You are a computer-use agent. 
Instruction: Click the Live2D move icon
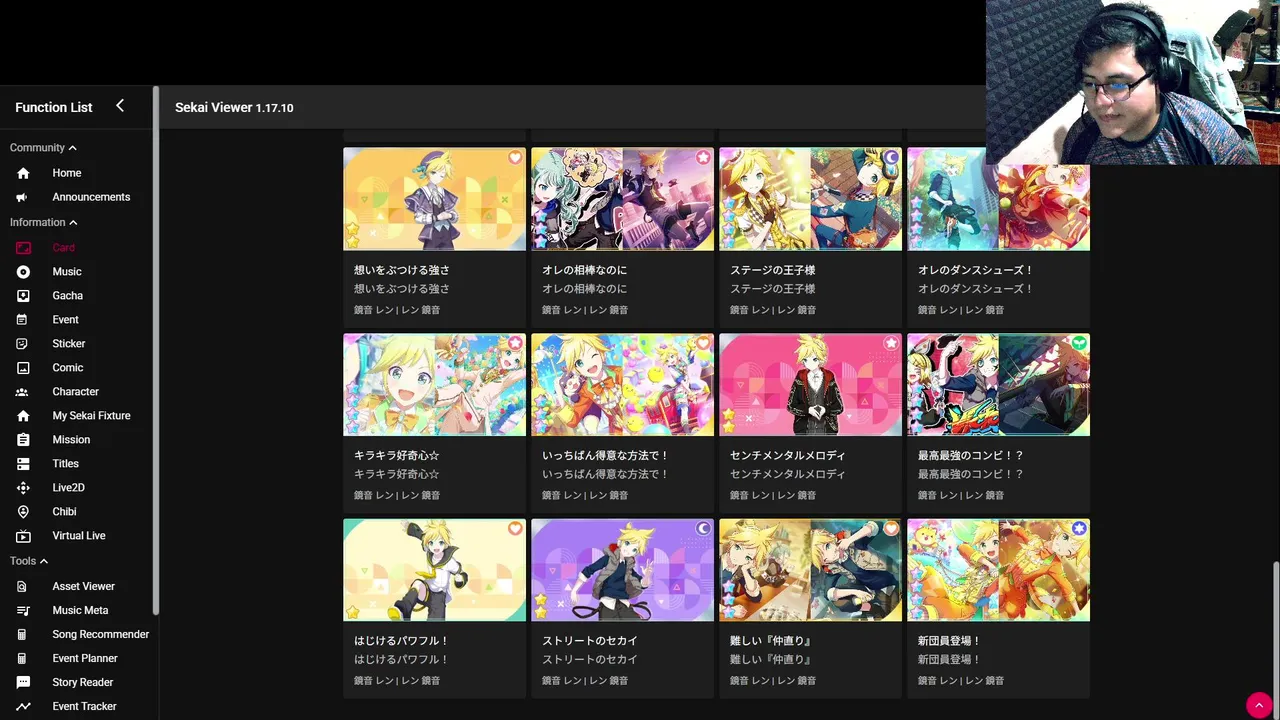(x=23, y=487)
